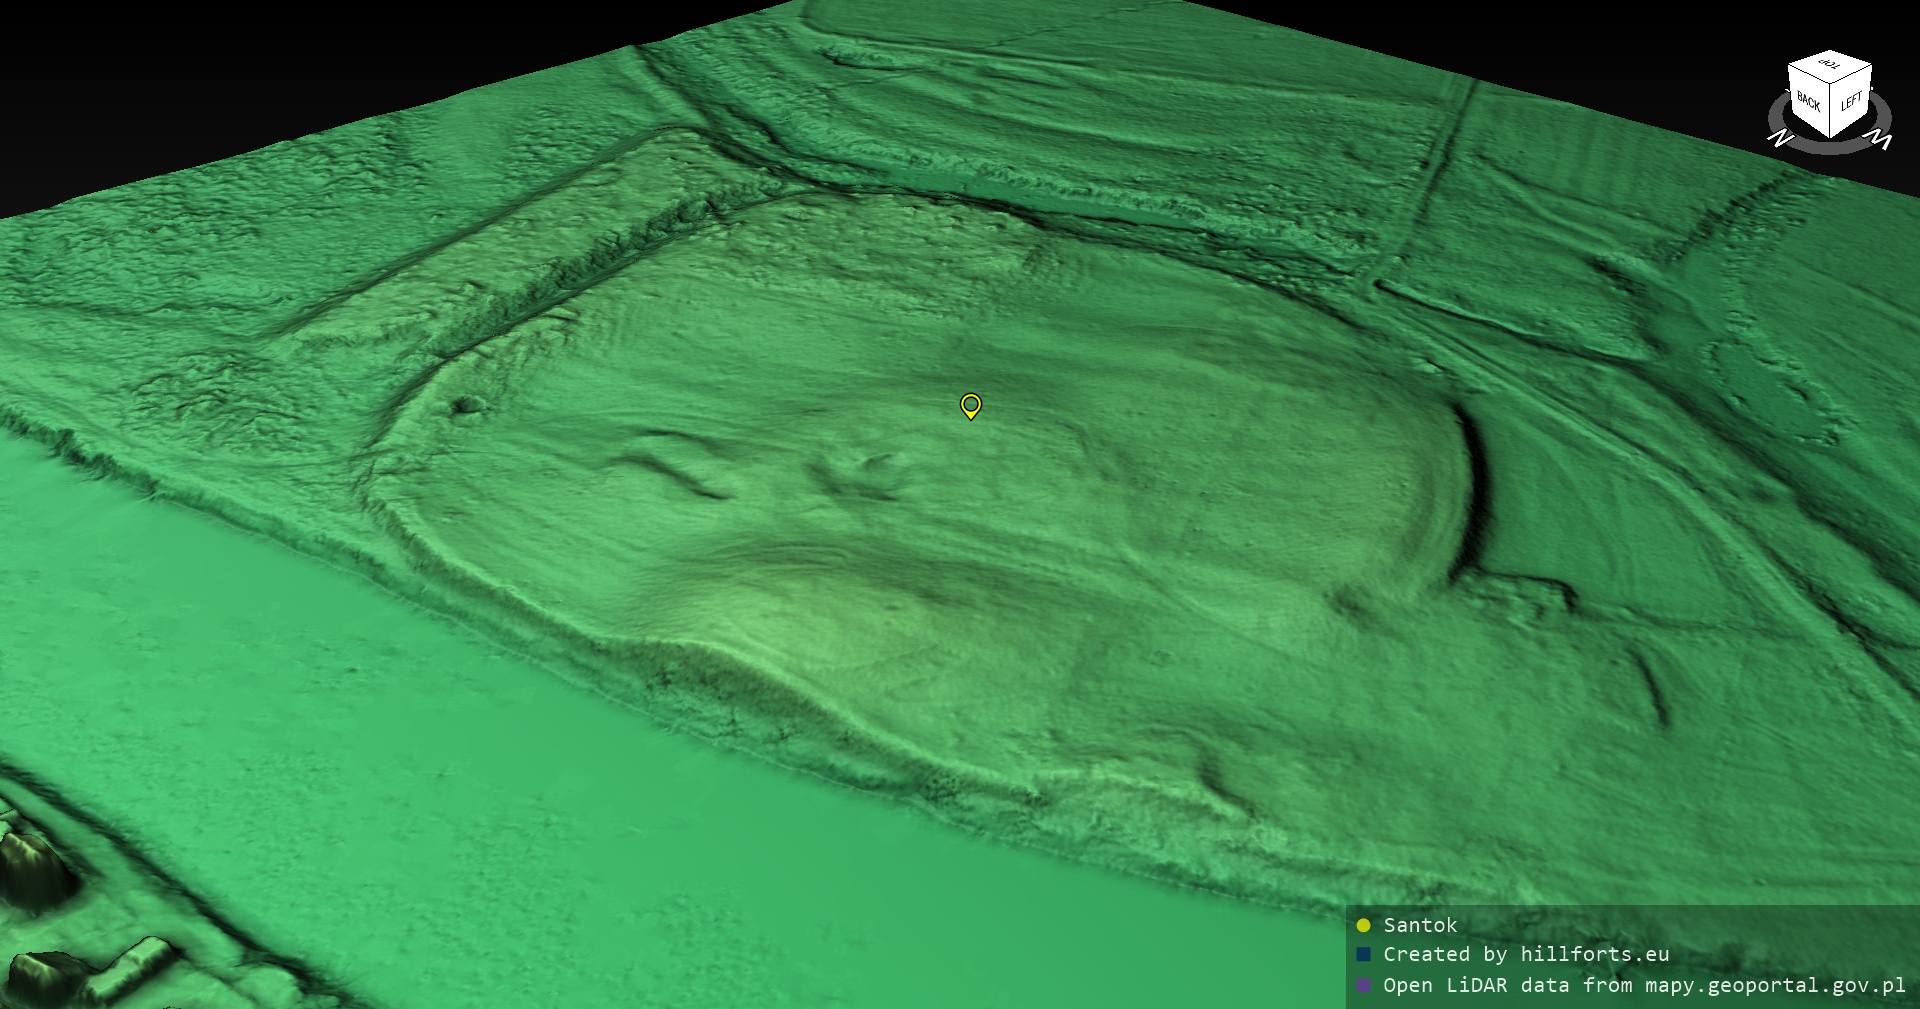Click the yellow dot beside Santok in legend
Image resolution: width=1920 pixels, height=1009 pixels.
point(1363,925)
